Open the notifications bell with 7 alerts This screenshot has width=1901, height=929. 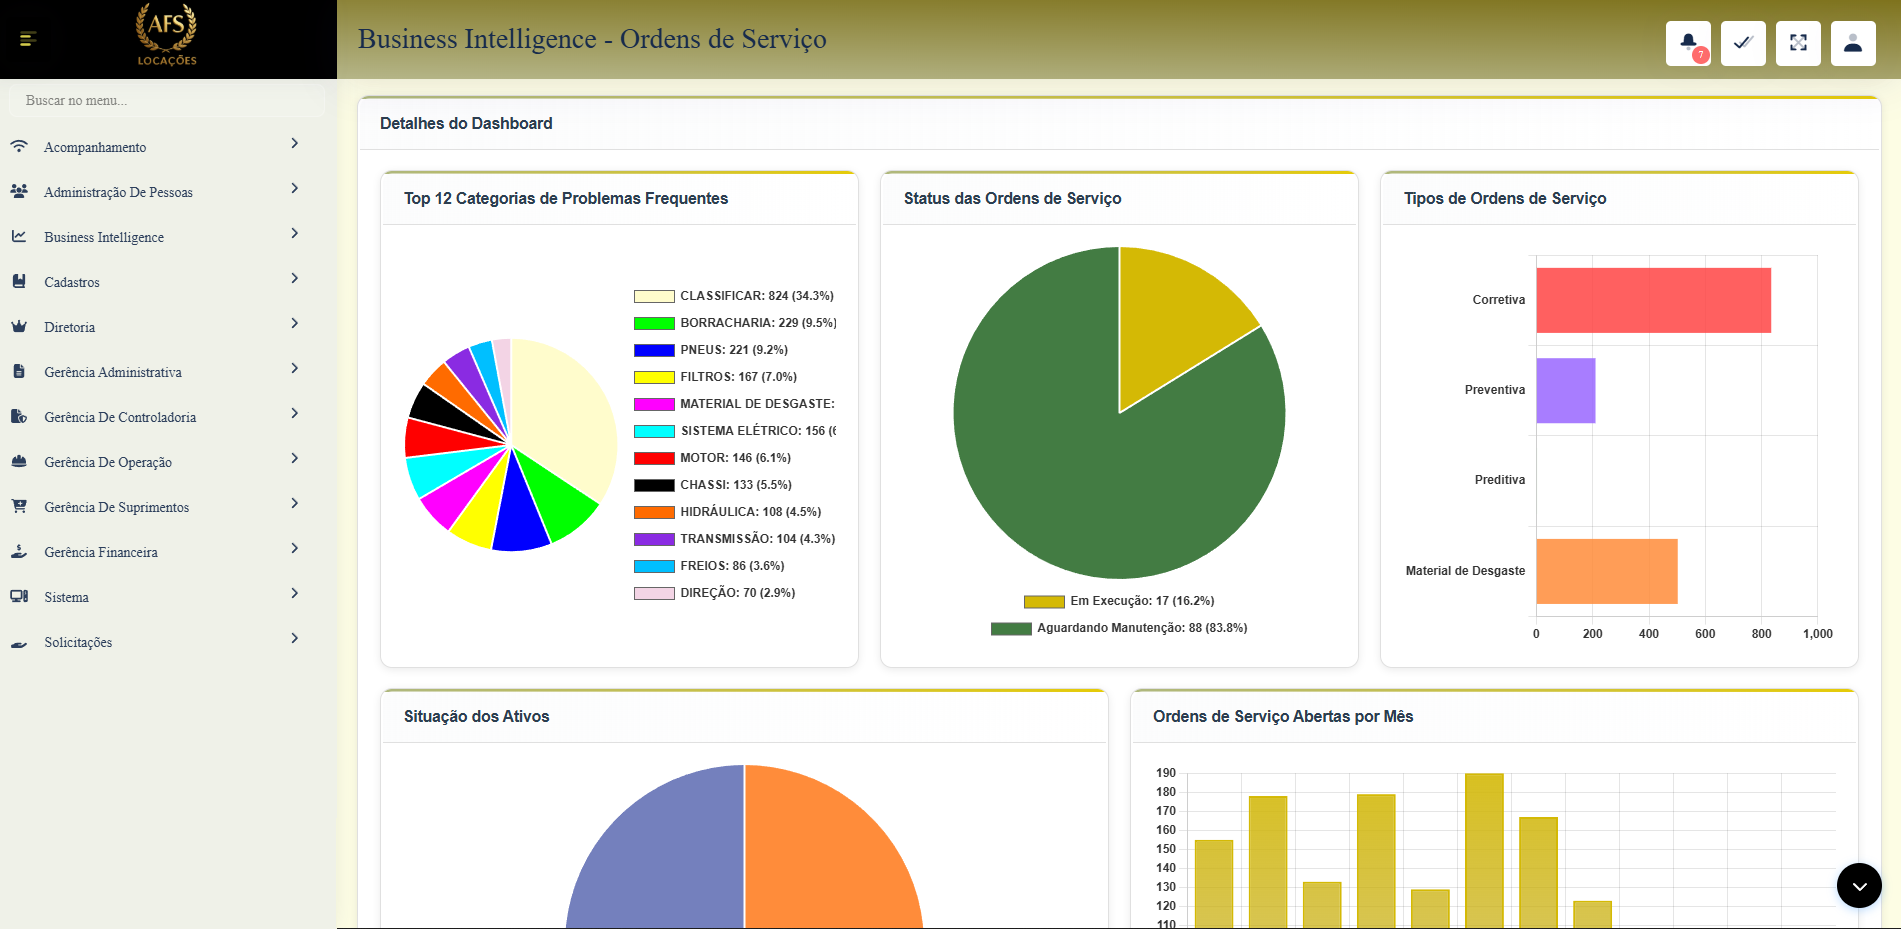(1688, 43)
